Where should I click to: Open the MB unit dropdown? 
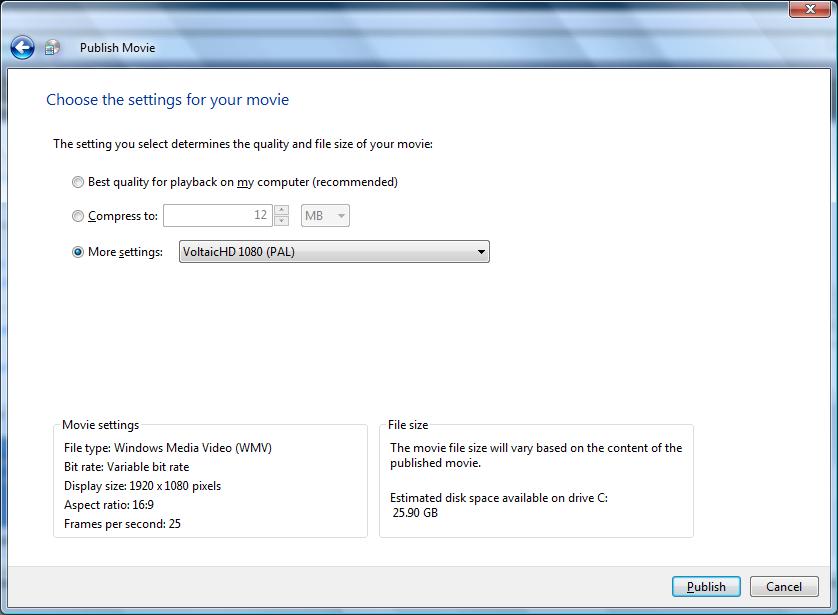(x=325, y=215)
